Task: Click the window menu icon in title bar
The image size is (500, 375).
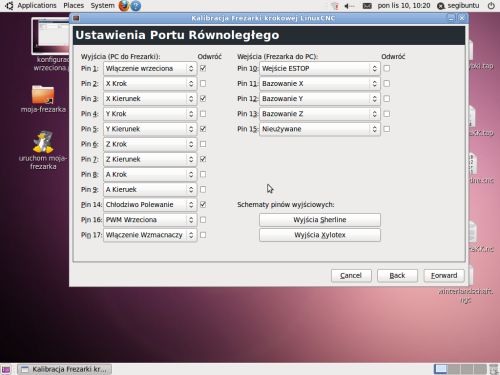Action: 76,18
